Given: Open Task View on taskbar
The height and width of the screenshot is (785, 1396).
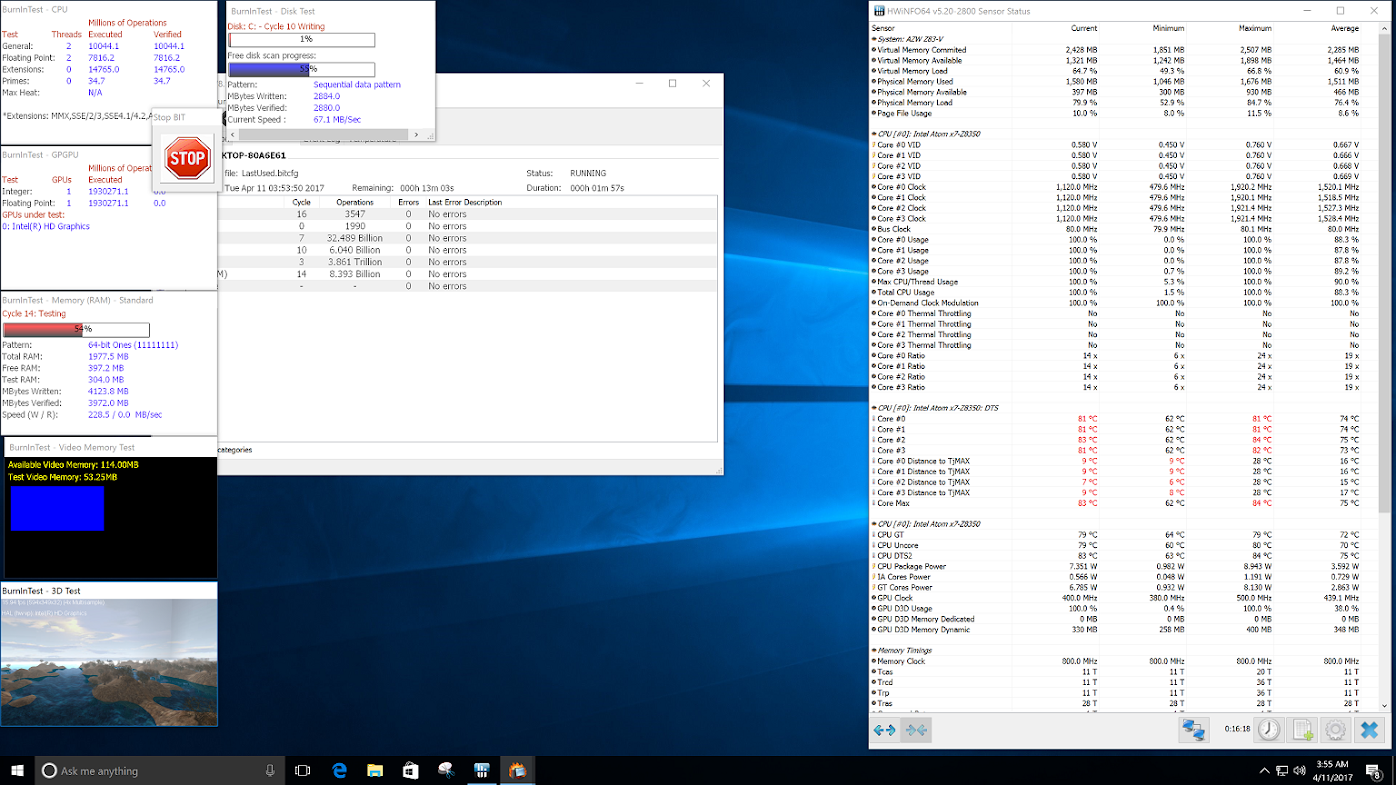Looking at the screenshot, I should point(303,770).
